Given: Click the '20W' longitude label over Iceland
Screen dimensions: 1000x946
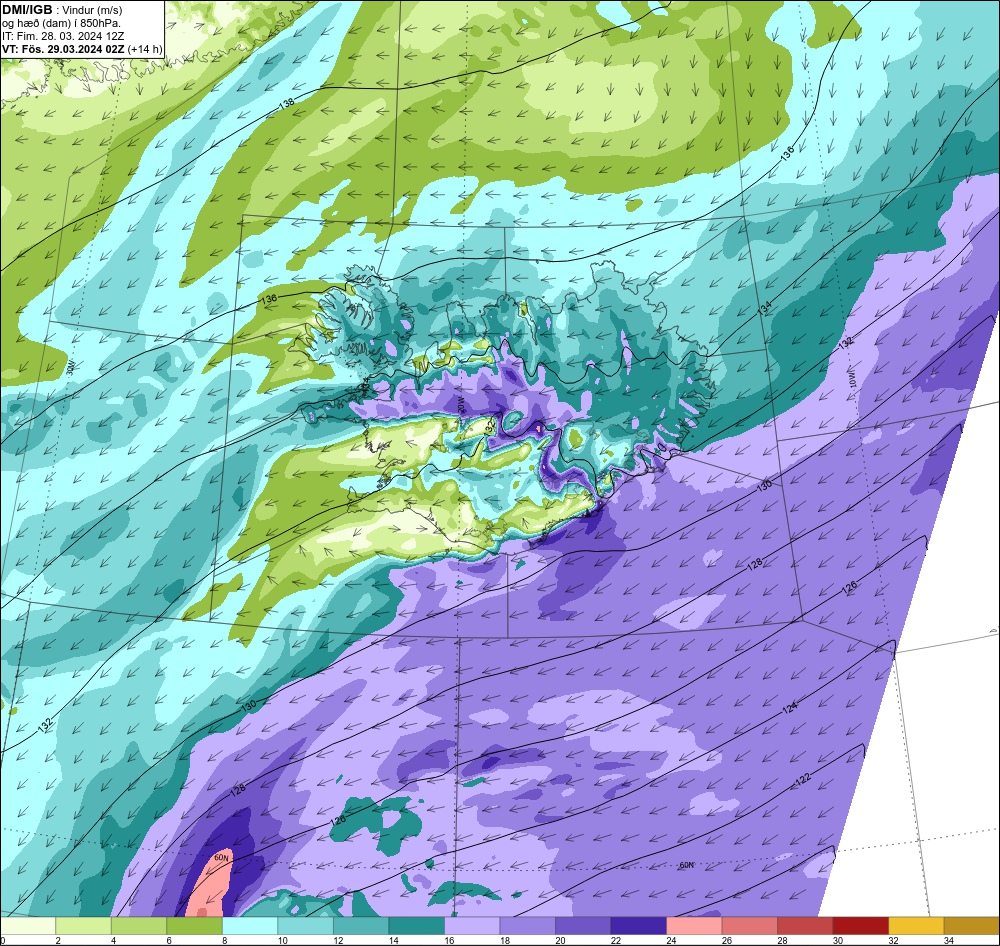Looking at the screenshot, I should click(x=460, y=404).
